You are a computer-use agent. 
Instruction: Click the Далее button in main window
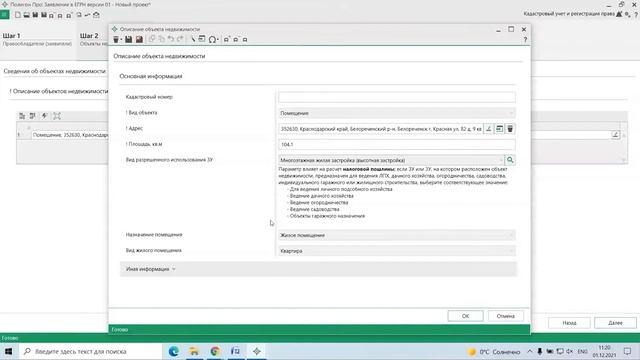615,322
